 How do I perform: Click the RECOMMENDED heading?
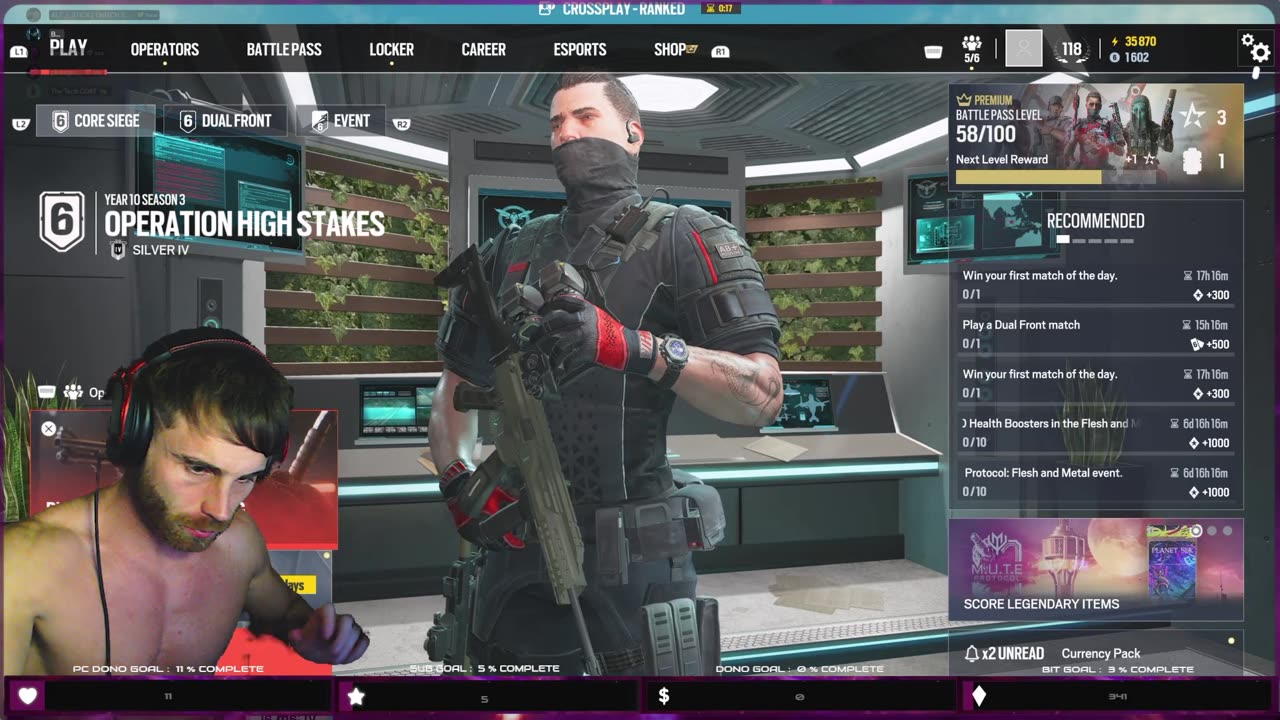(x=1095, y=221)
